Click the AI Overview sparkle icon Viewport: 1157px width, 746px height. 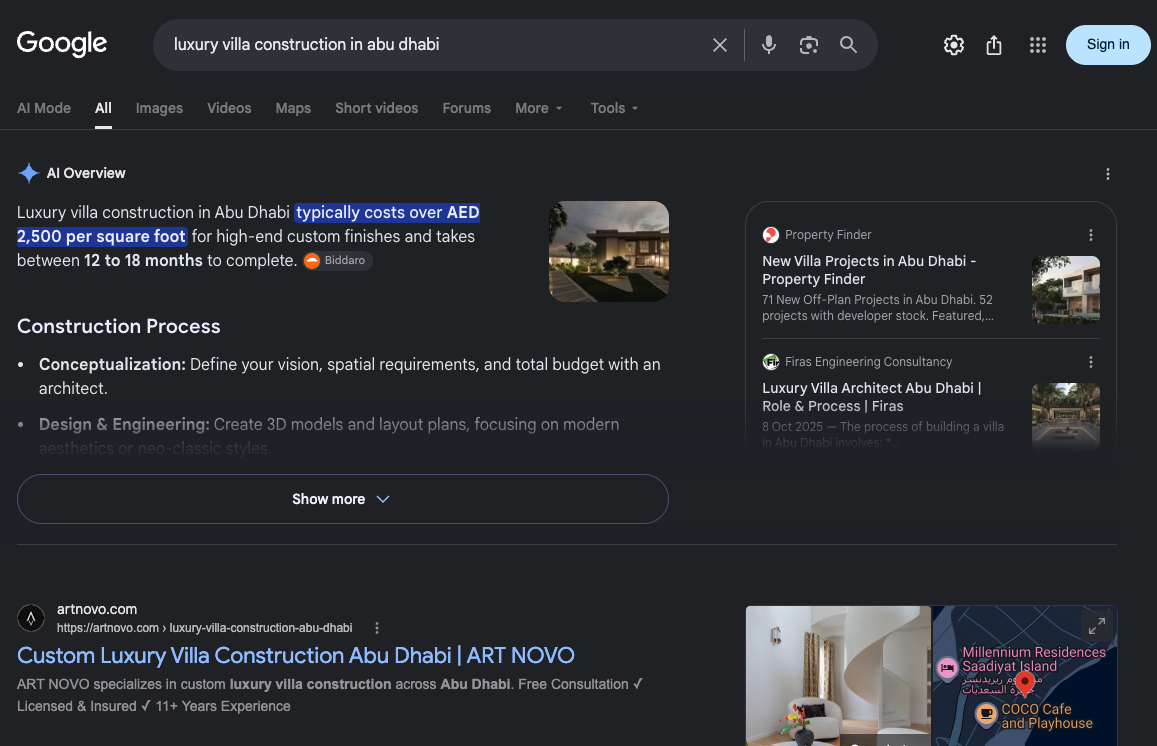click(29, 173)
